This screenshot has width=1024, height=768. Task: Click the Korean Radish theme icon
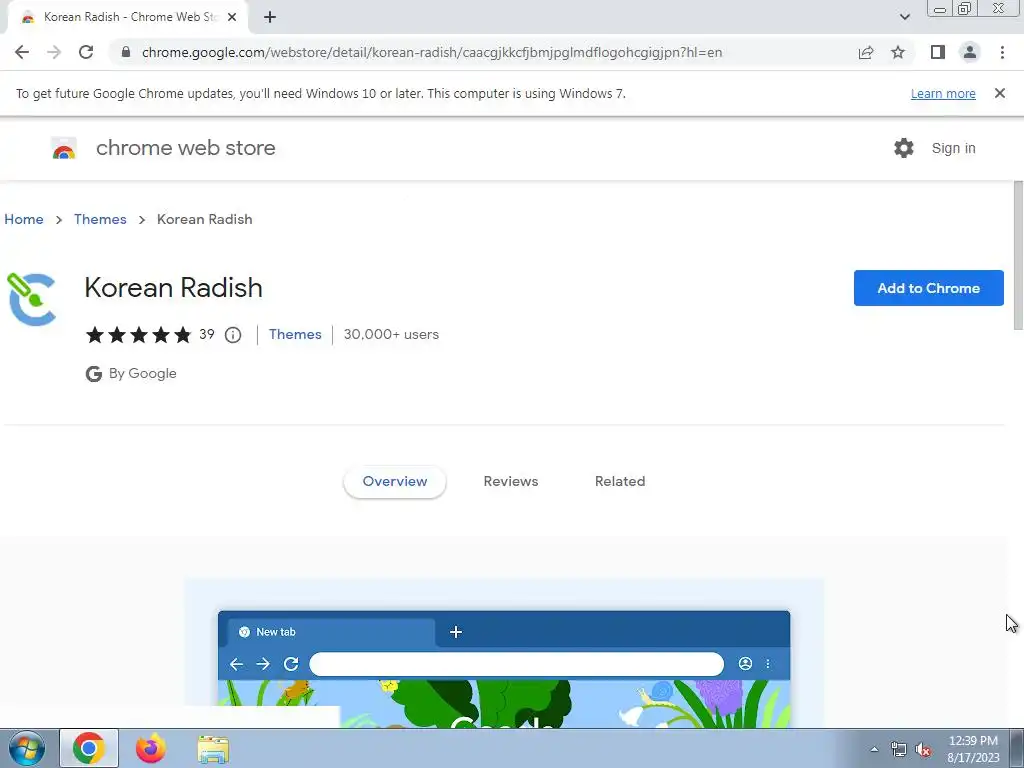31,299
